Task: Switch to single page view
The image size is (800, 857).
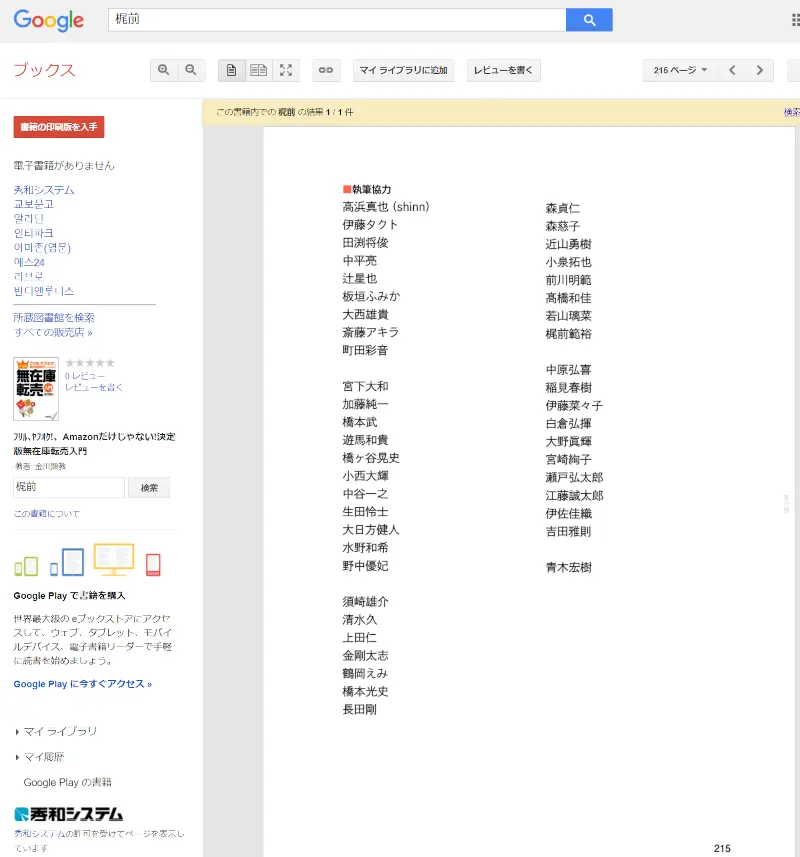Action: pos(232,70)
